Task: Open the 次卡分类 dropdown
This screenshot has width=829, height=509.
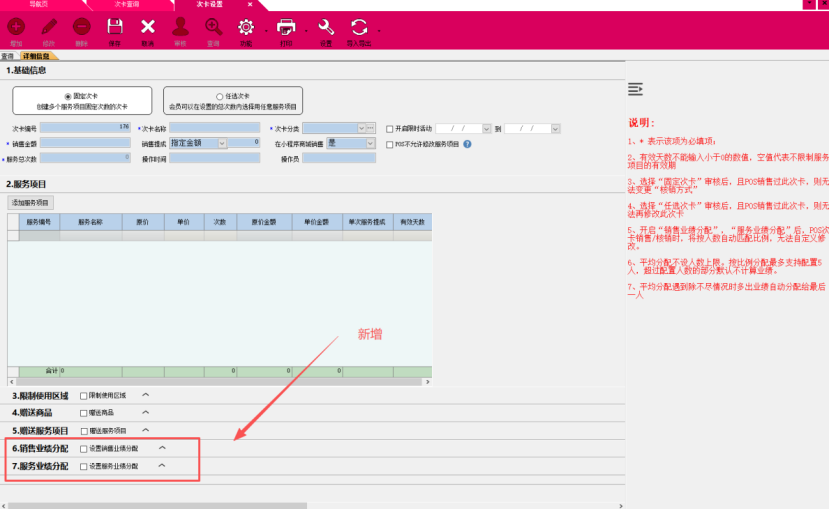Action: (361, 128)
